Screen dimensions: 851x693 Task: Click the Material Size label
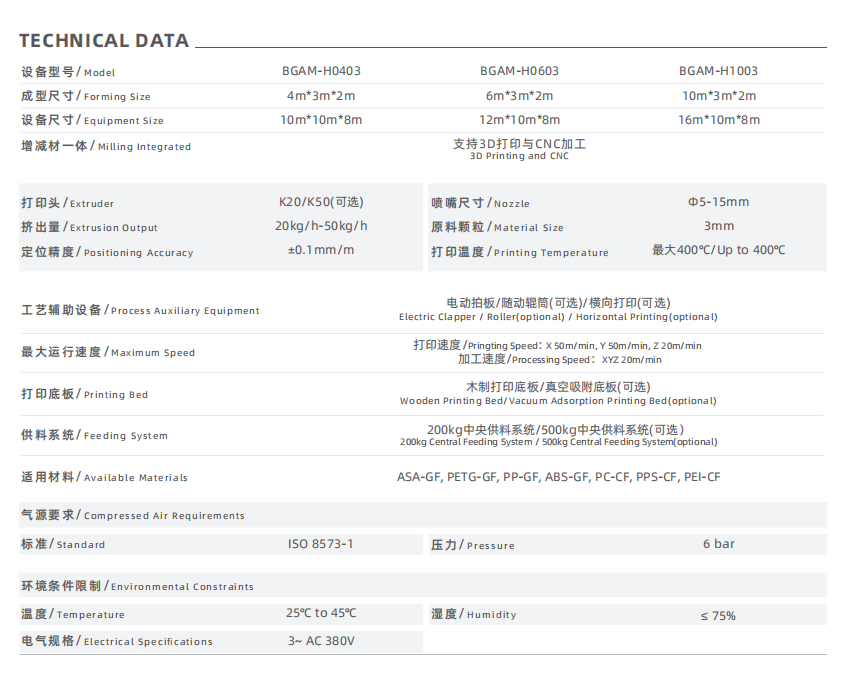pyautogui.click(x=497, y=227)
